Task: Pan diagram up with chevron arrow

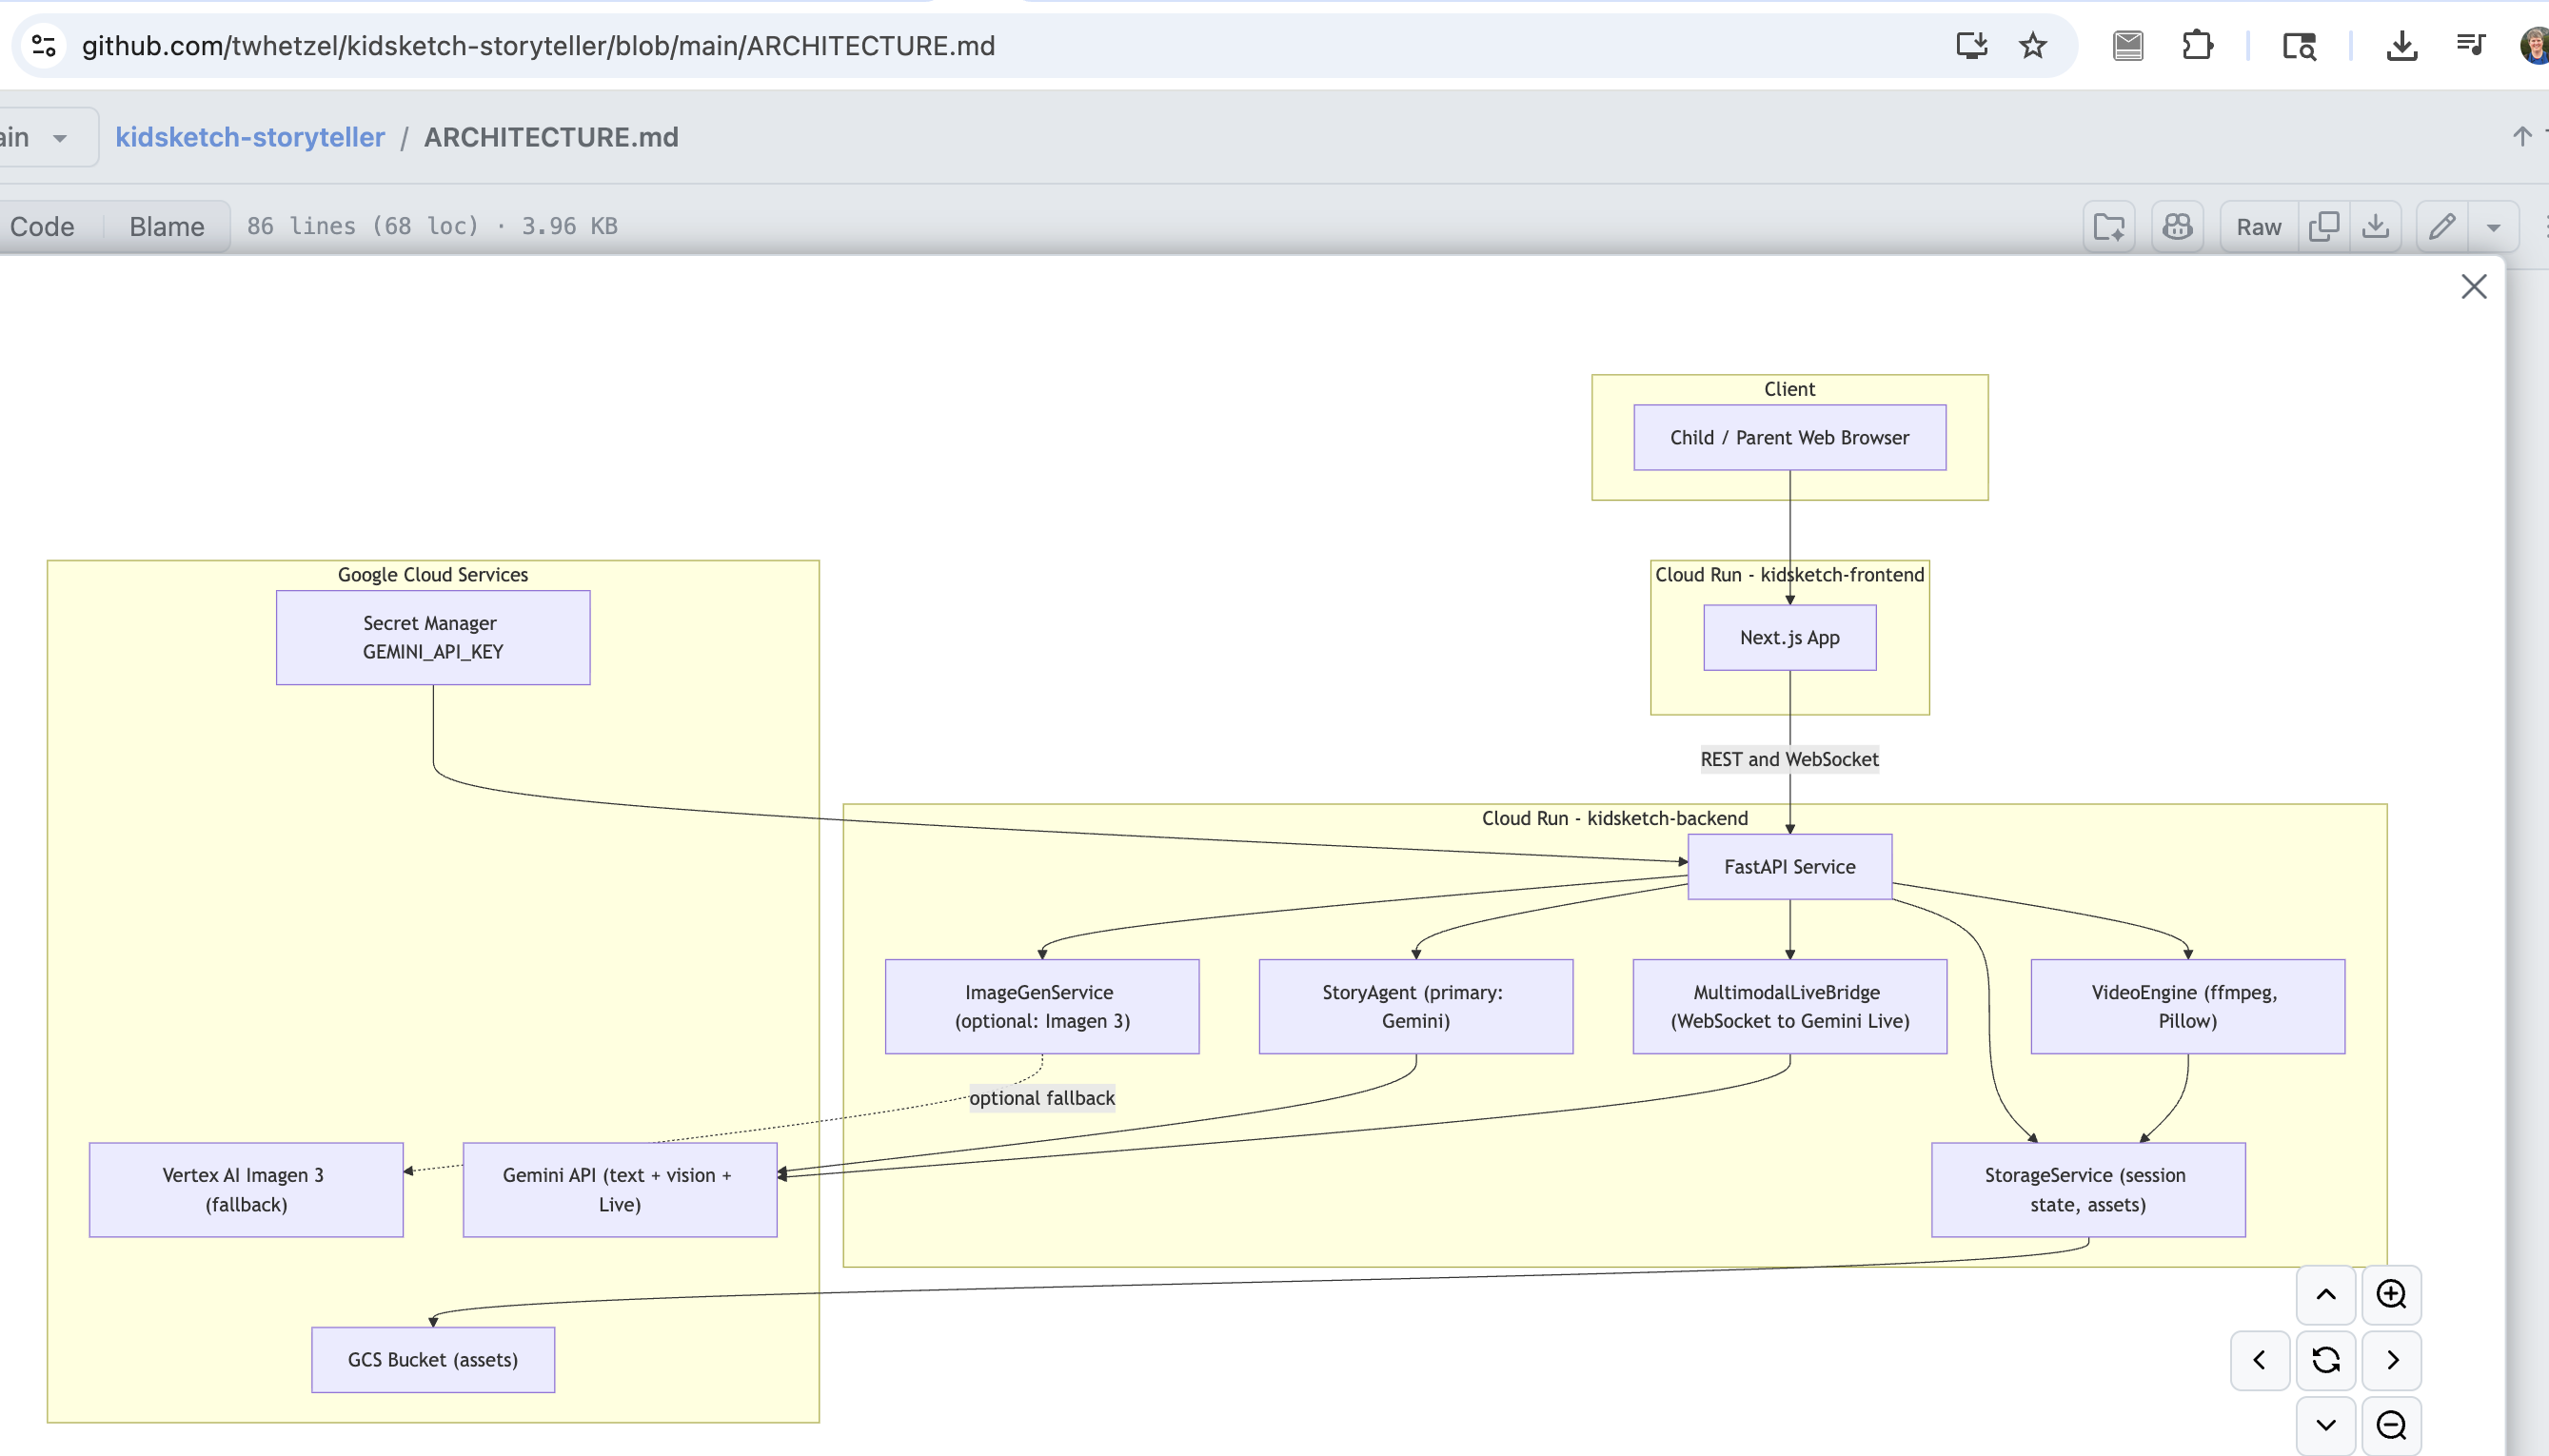Action: coord(2326,1294)
